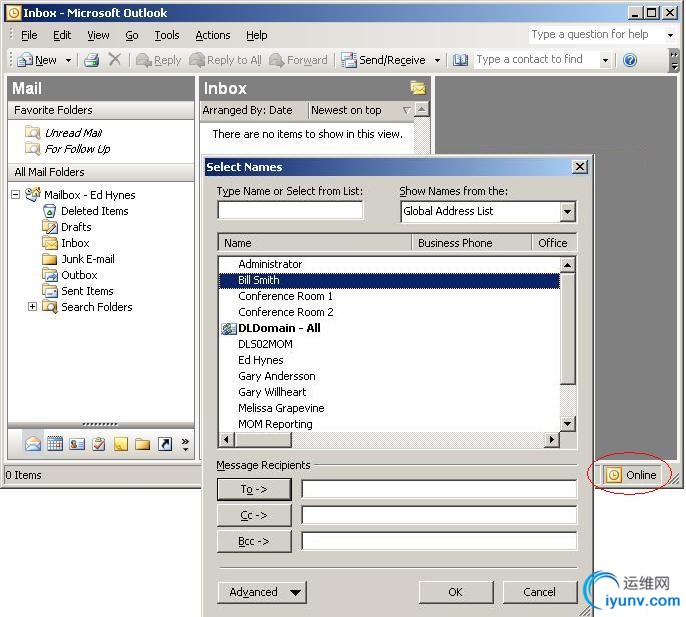Open the Address Book icon
The image size is (686, 617).
(460, 60)
